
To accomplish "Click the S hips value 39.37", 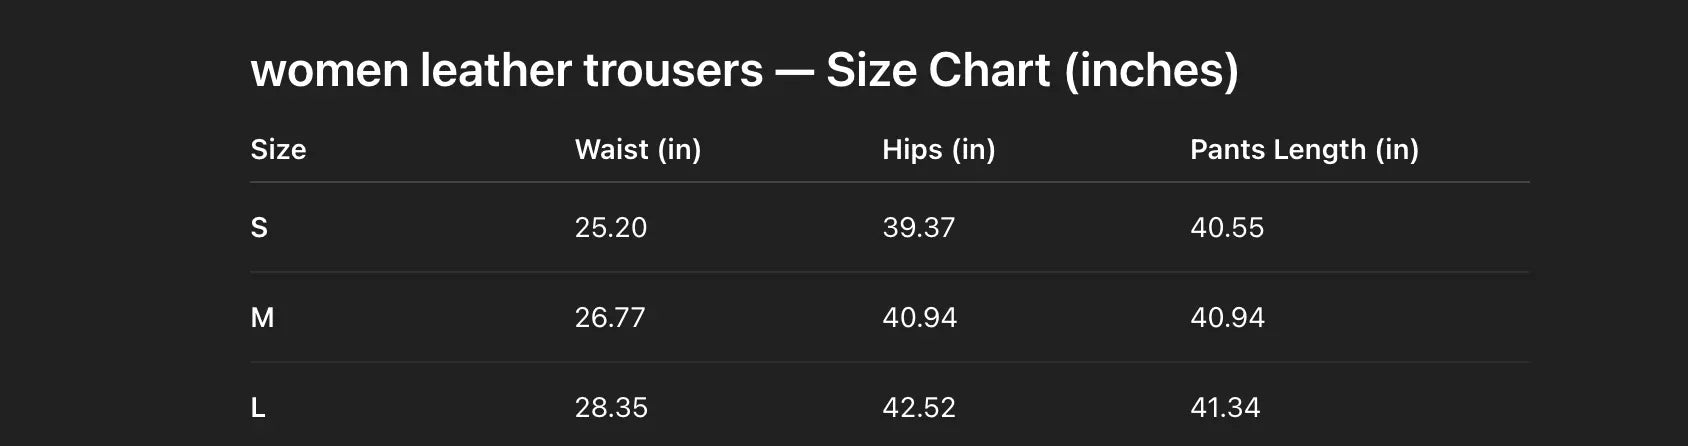I will tap(918, 228).
